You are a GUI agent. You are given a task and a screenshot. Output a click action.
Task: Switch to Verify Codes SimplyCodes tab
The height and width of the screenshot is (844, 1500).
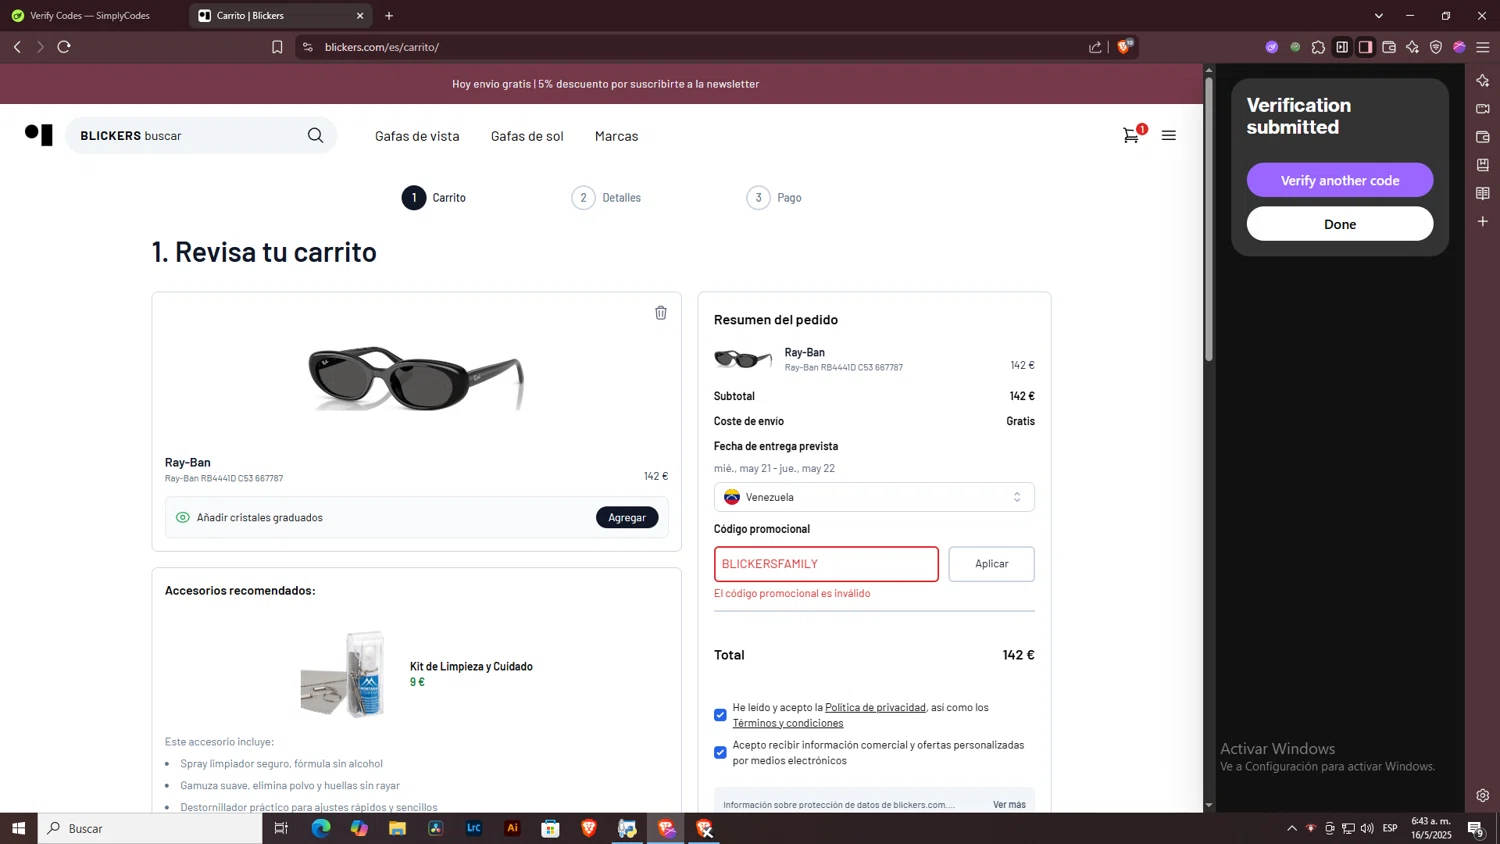[x=90, y=15]
